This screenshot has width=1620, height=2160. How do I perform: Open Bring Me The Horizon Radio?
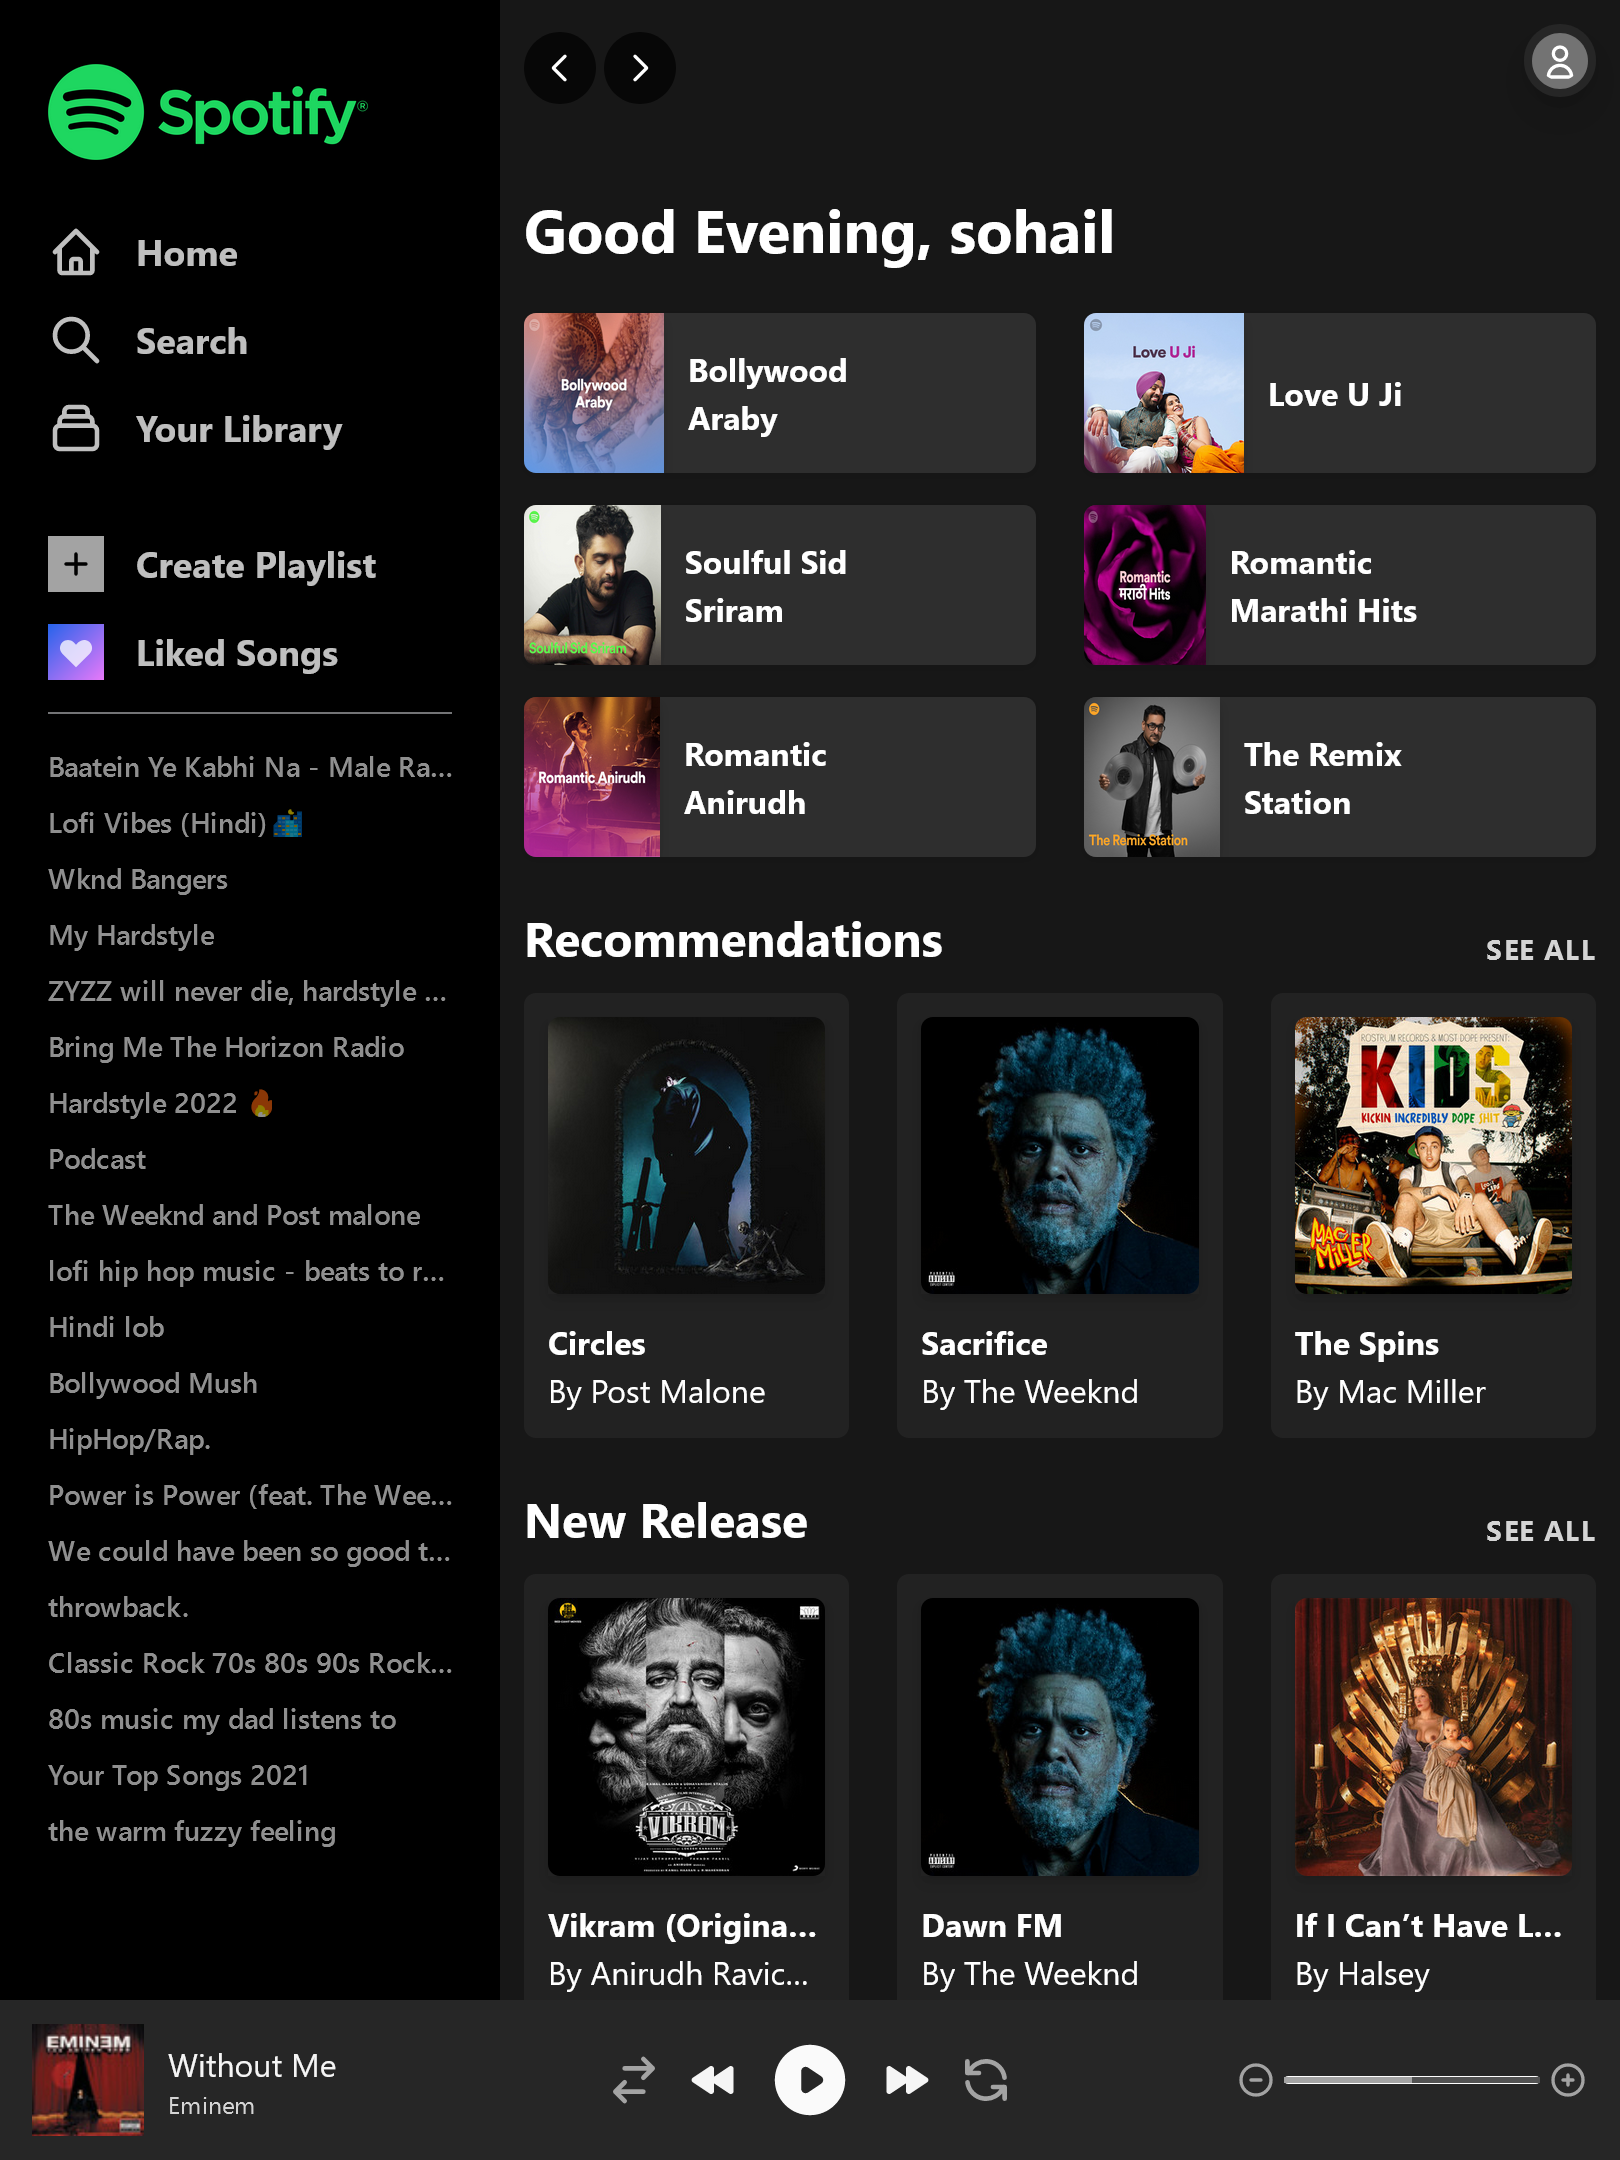(x=226, y=1047)
